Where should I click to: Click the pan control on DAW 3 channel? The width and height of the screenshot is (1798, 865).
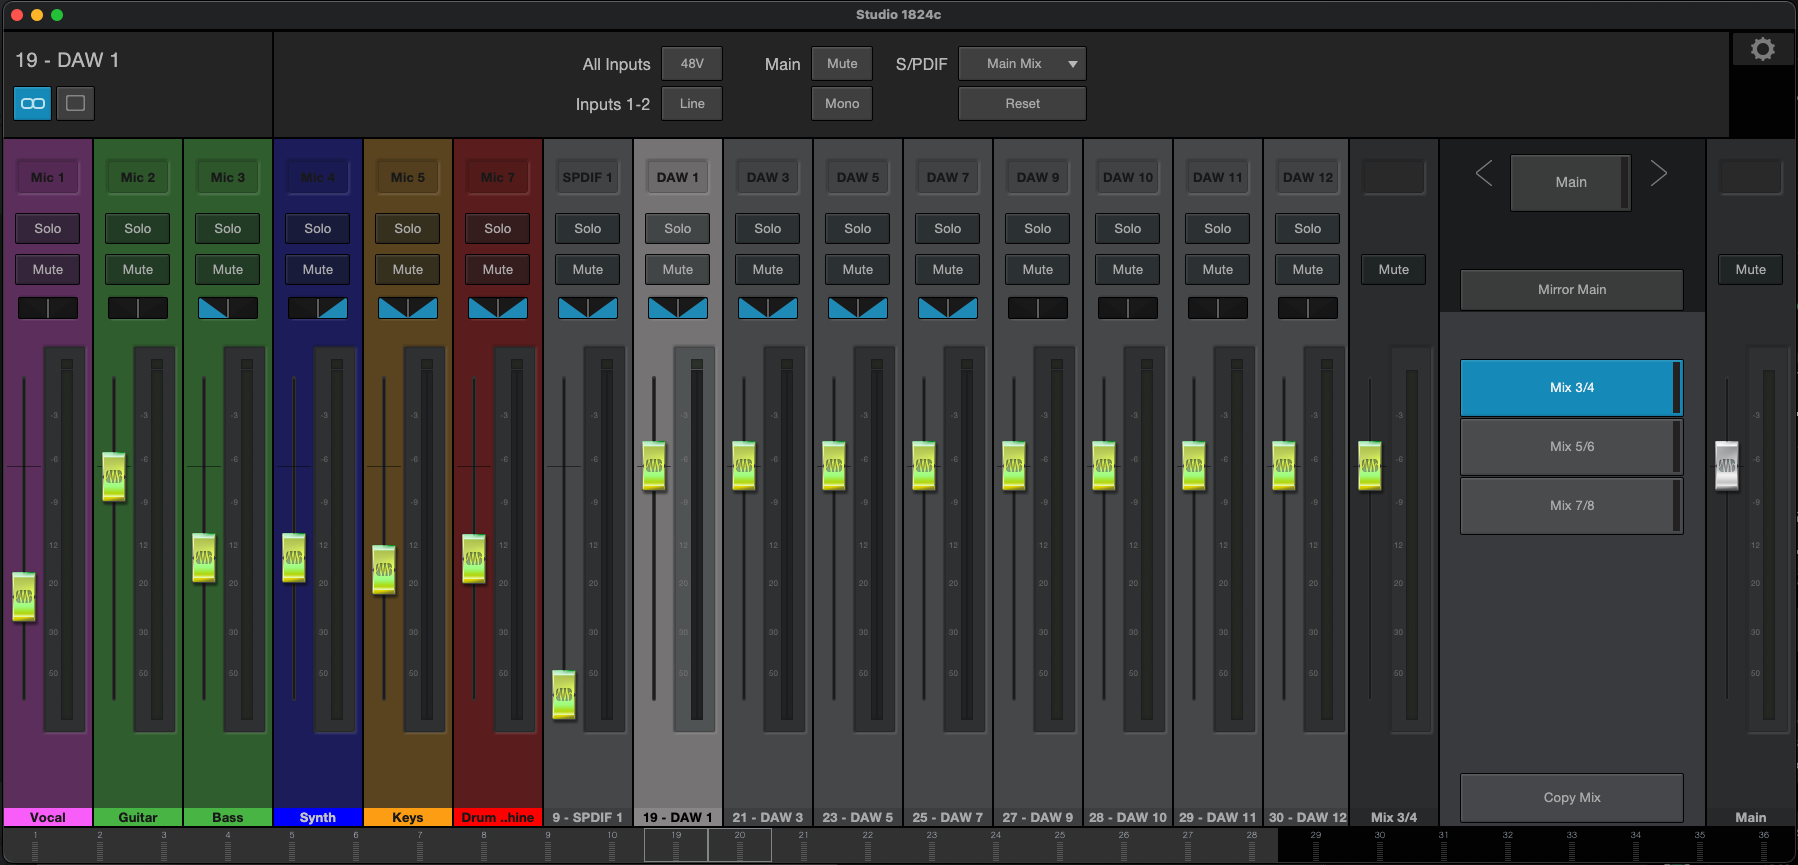768,308
